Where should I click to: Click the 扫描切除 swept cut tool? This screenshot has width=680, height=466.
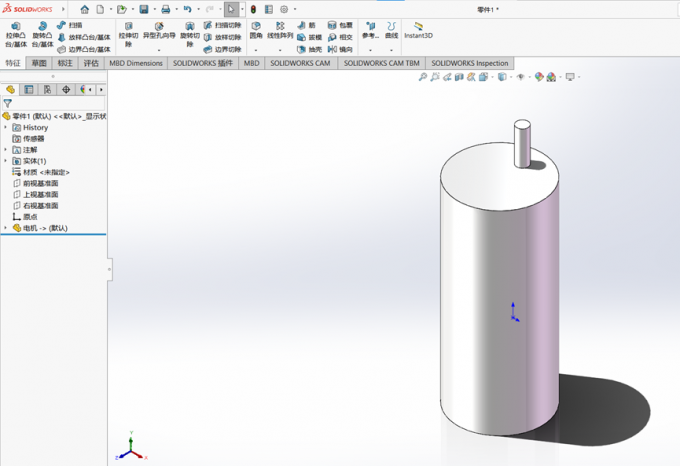222,25
